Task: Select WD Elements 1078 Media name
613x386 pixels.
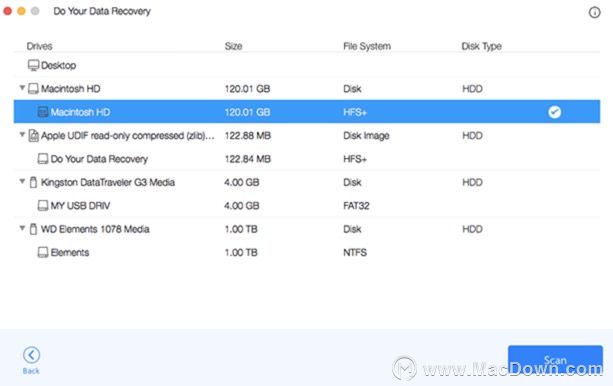Action: coord(95,229)
